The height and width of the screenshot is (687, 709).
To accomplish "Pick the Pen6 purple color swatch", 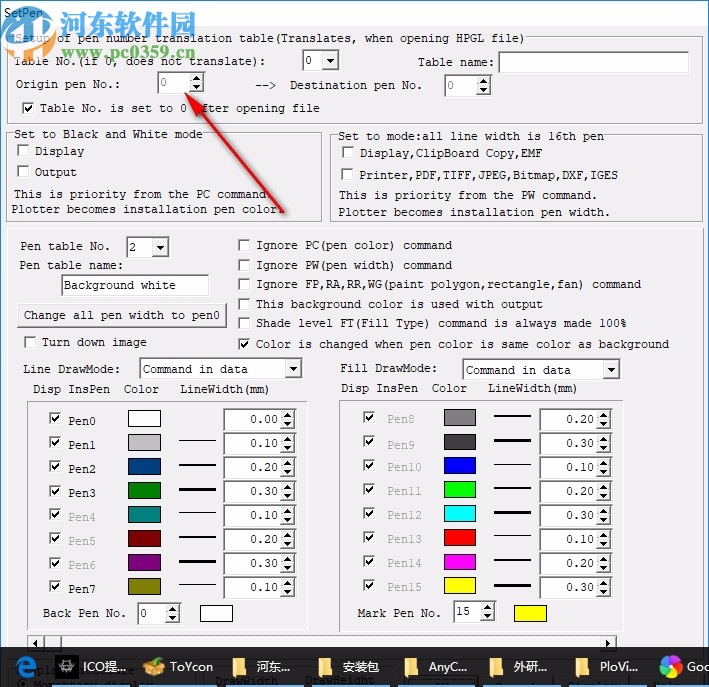I will [144, 562].
